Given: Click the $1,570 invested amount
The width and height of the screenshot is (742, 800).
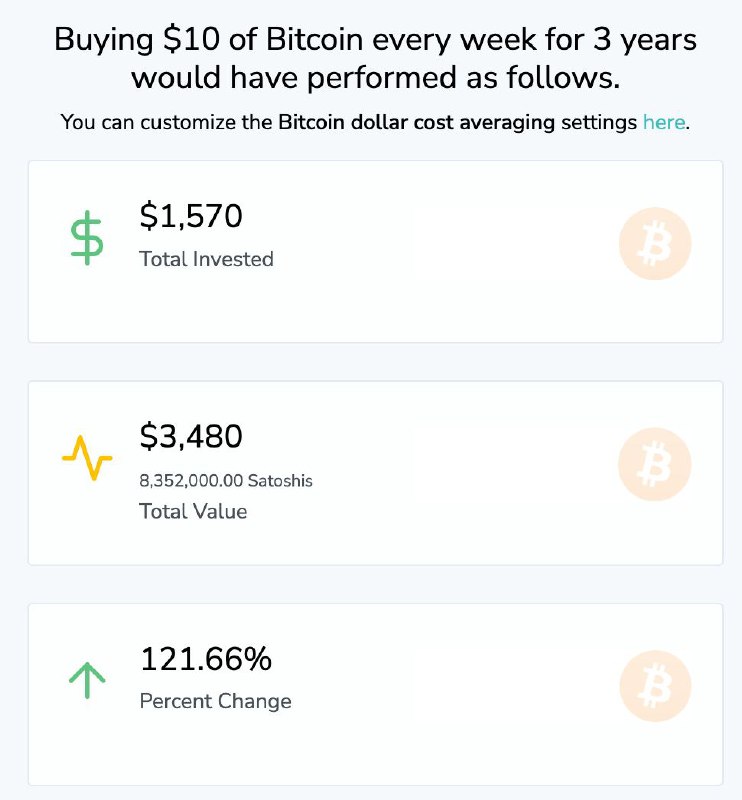Looking at the screenshot, I should (x=191, y=216).
